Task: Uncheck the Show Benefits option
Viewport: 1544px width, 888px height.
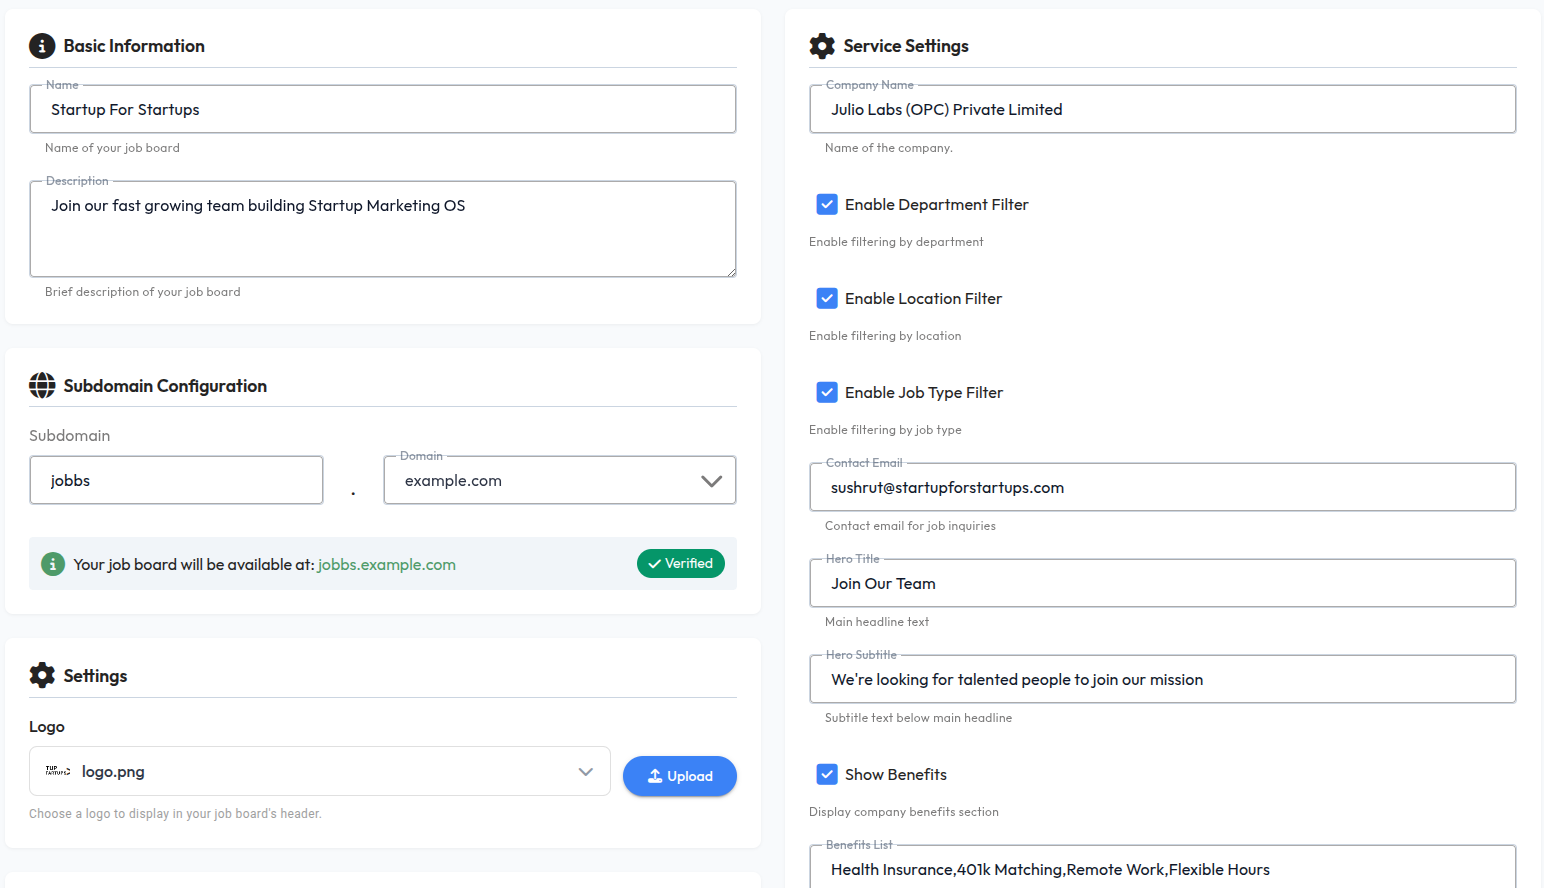Action: [x=827, y=774]
